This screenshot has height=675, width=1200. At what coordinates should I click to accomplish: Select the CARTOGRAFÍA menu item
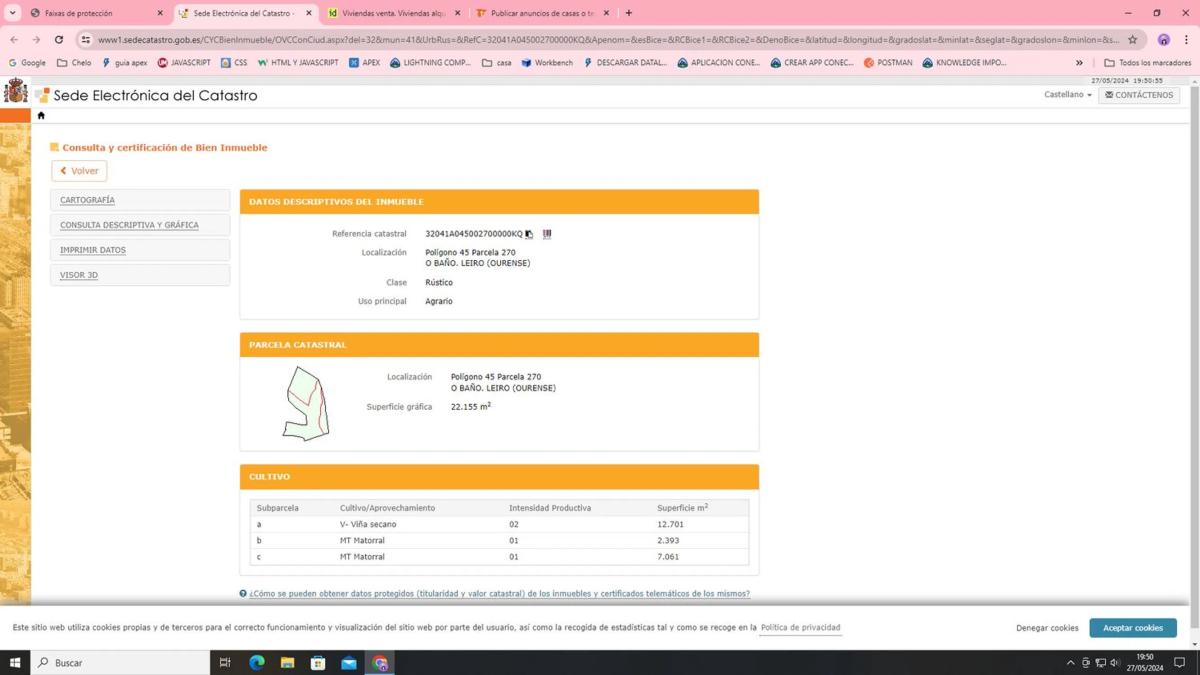(x=87, y=200)
